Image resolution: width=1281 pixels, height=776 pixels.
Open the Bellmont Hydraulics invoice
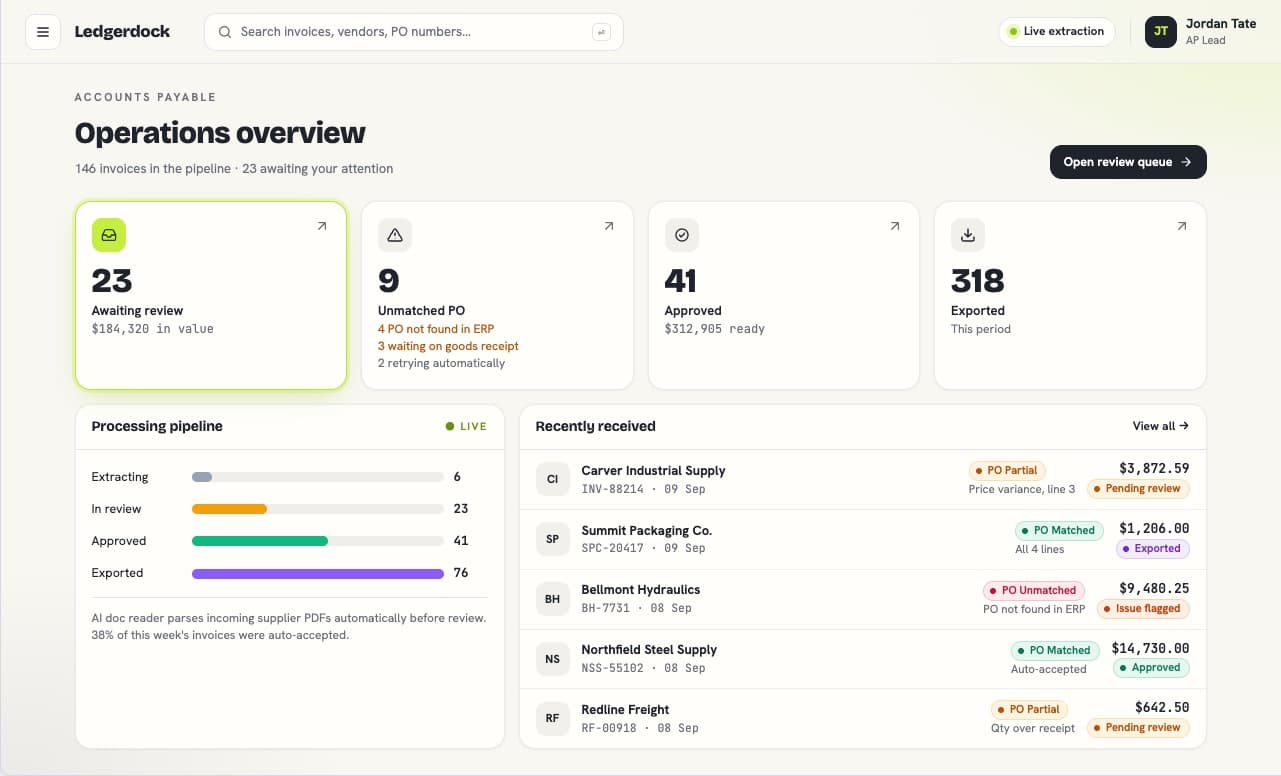click(863, 599)
